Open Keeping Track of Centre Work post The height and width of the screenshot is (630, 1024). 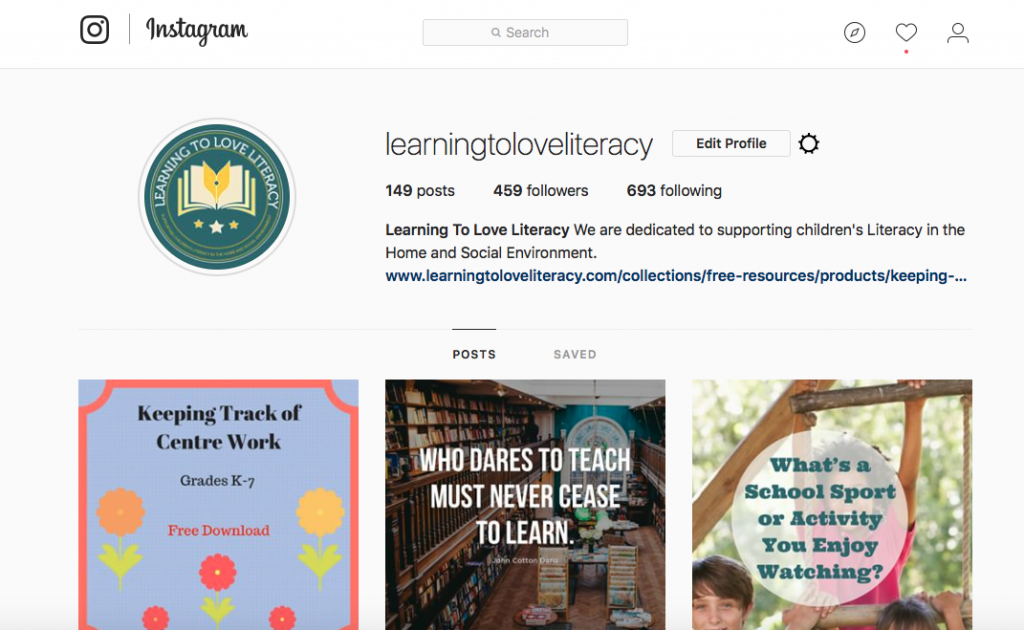tap(218, 505)
